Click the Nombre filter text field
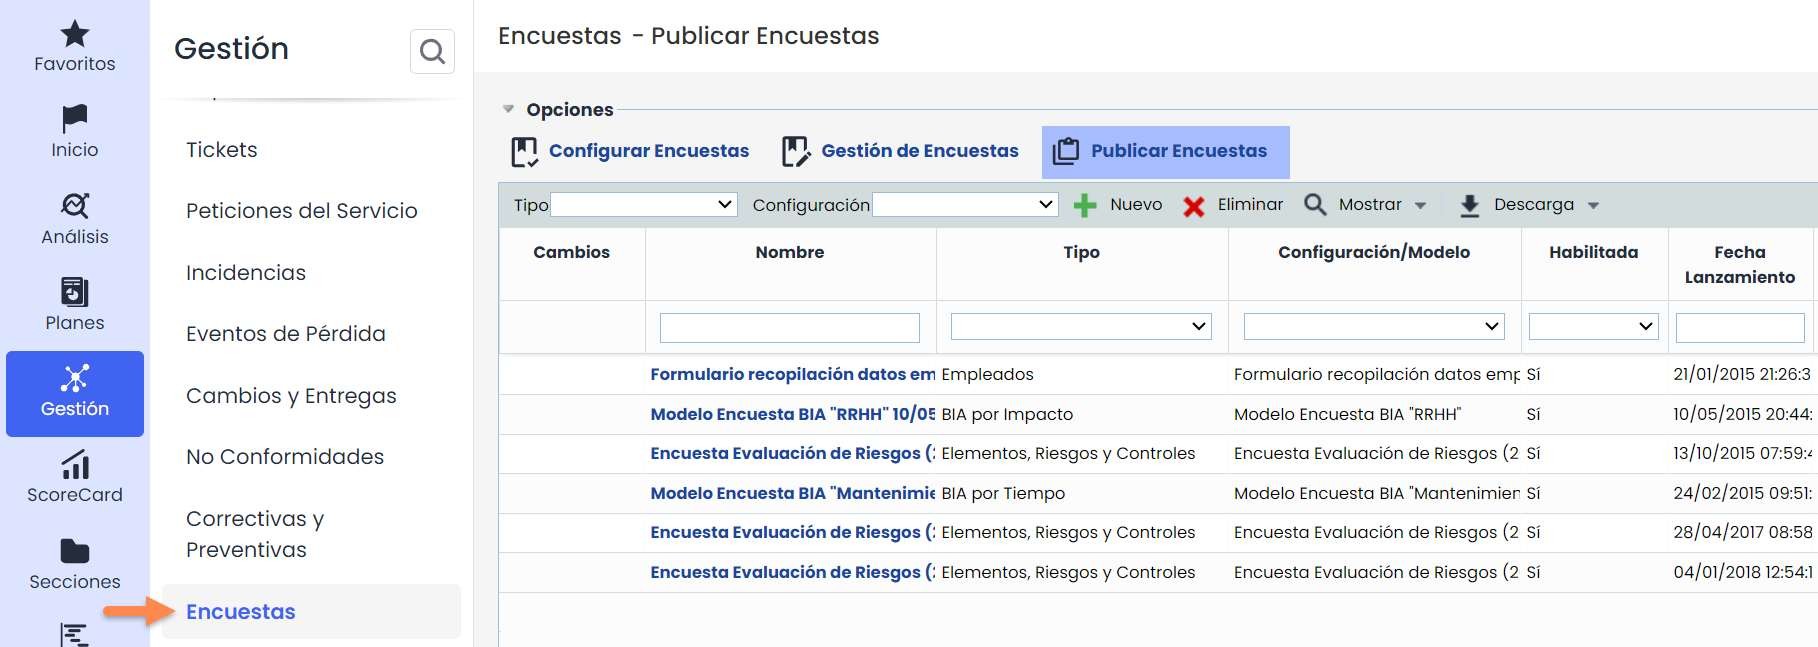1818x647 pixels. [x=789, y=328]
